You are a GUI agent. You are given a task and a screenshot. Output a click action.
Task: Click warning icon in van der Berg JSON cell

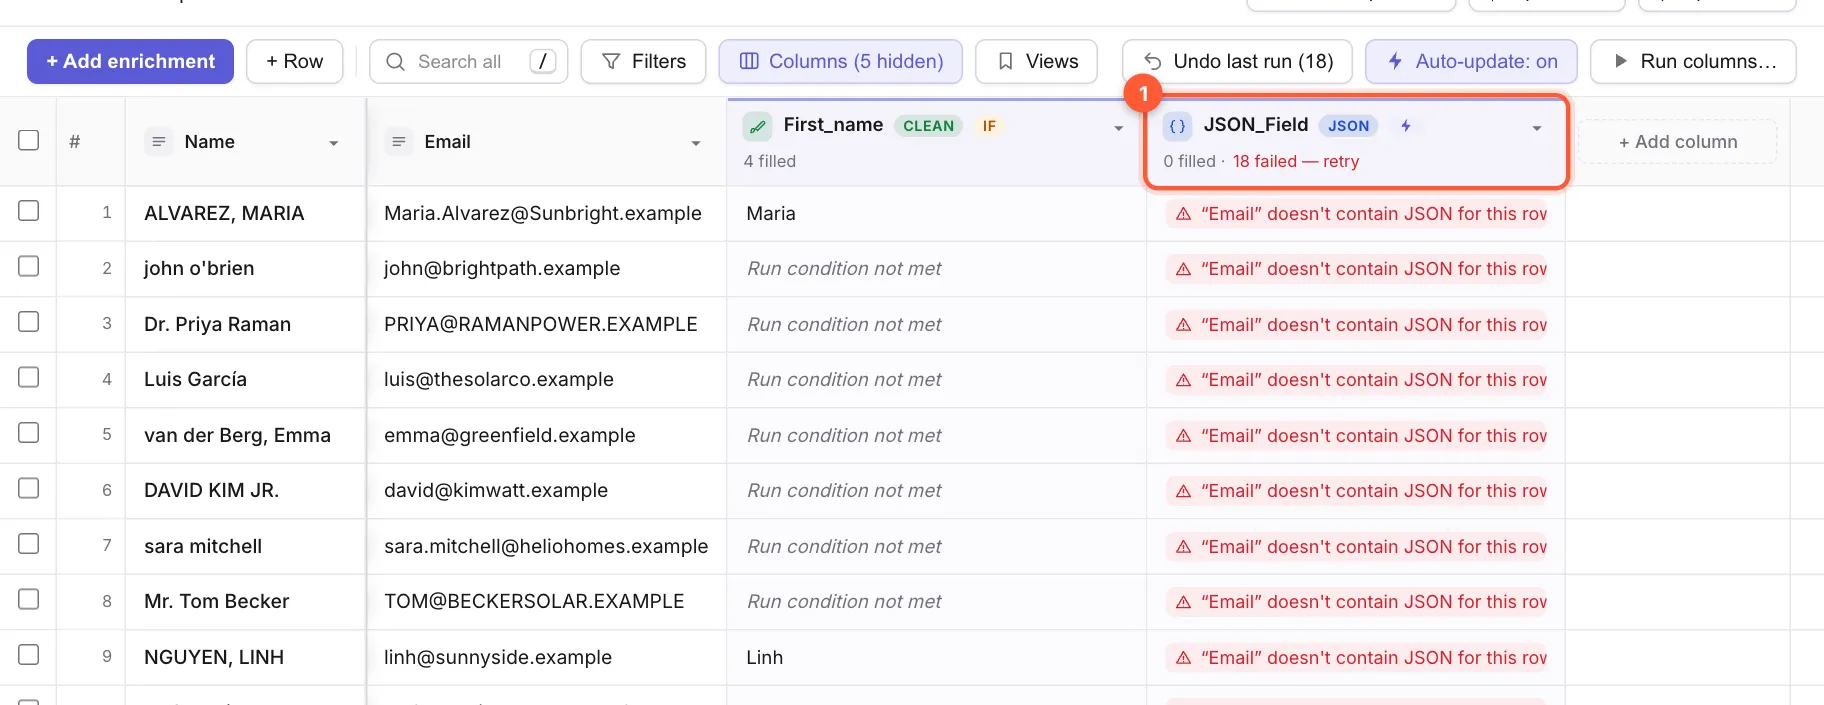tap(1183, 436)
